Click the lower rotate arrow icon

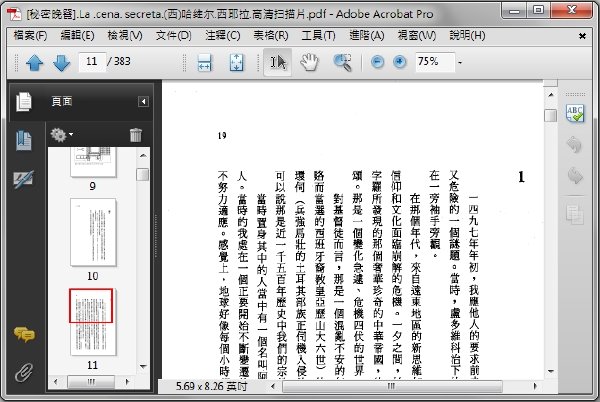tap(575, 176)
